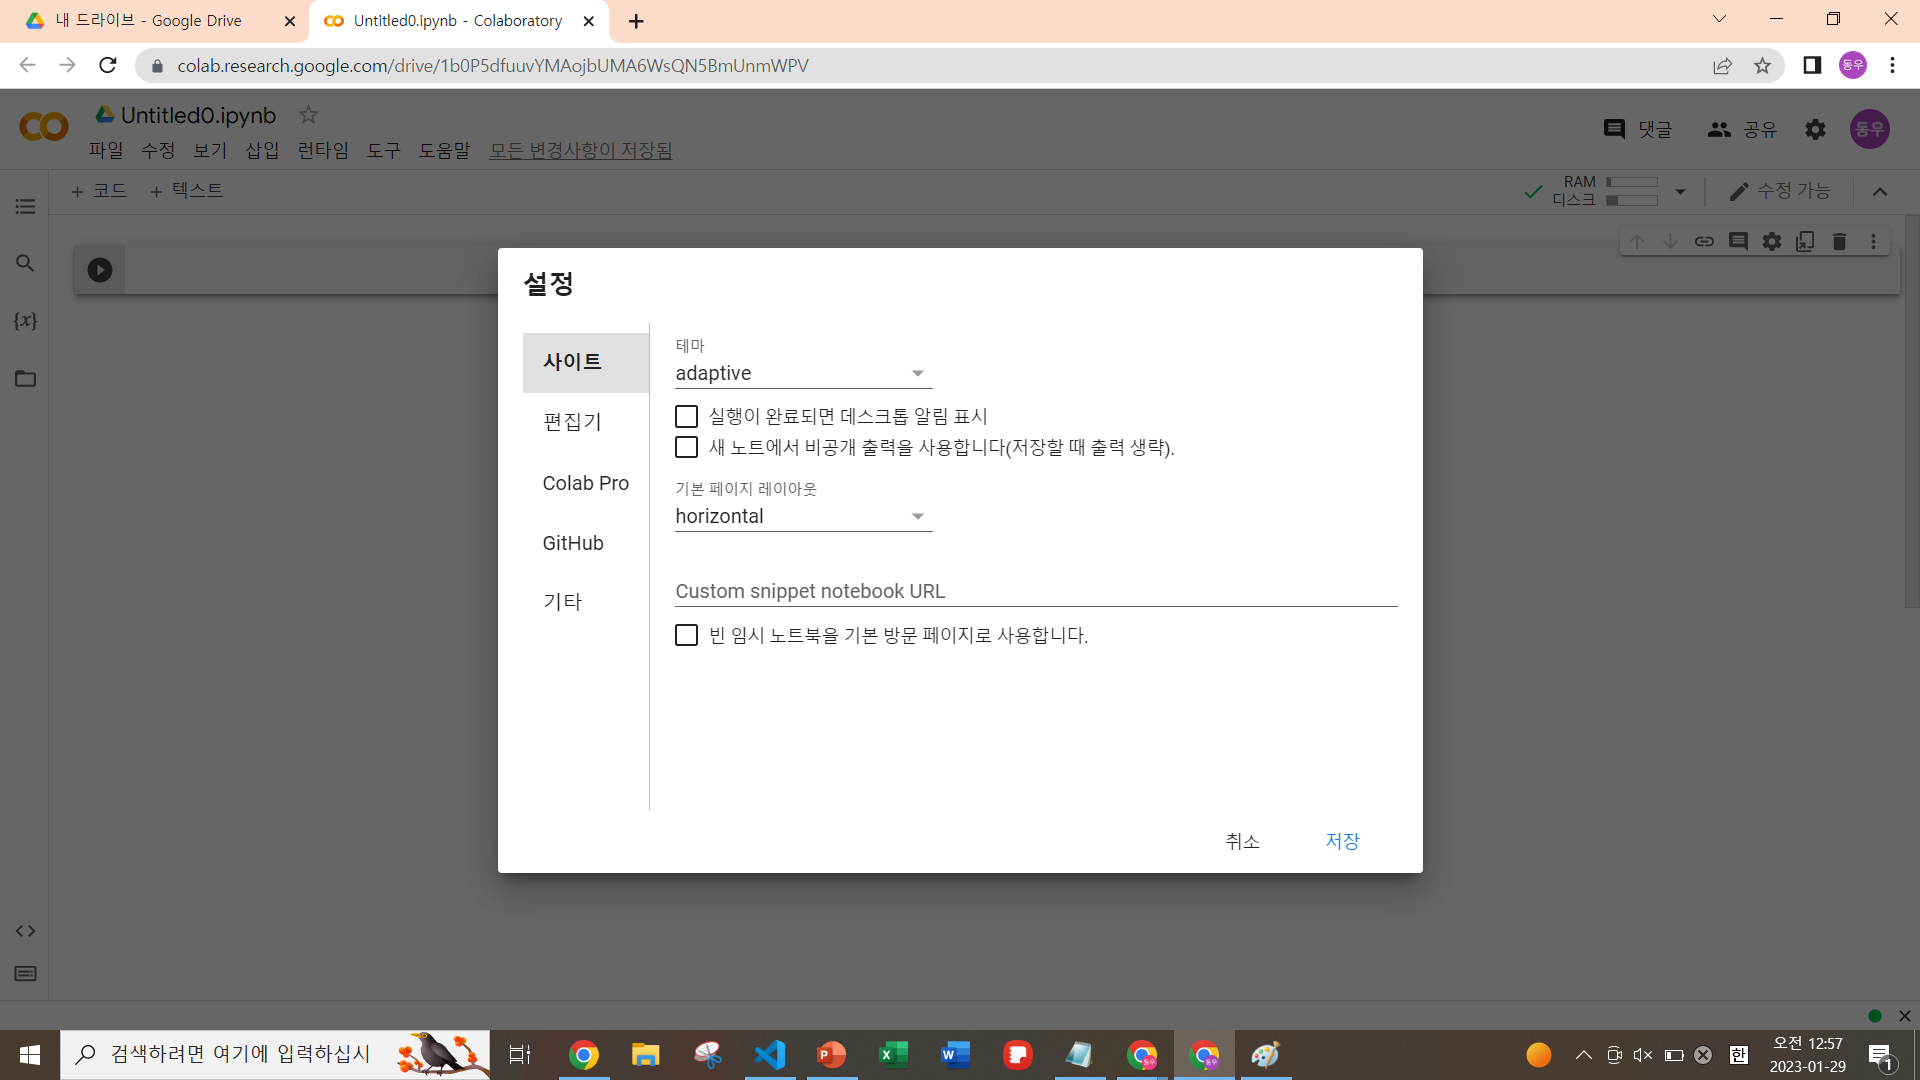Viewport: 1920px width, 1080px height.
Task: Click the link-to-cell icon in cell toolbar
Action: [x=1704, y=242]
